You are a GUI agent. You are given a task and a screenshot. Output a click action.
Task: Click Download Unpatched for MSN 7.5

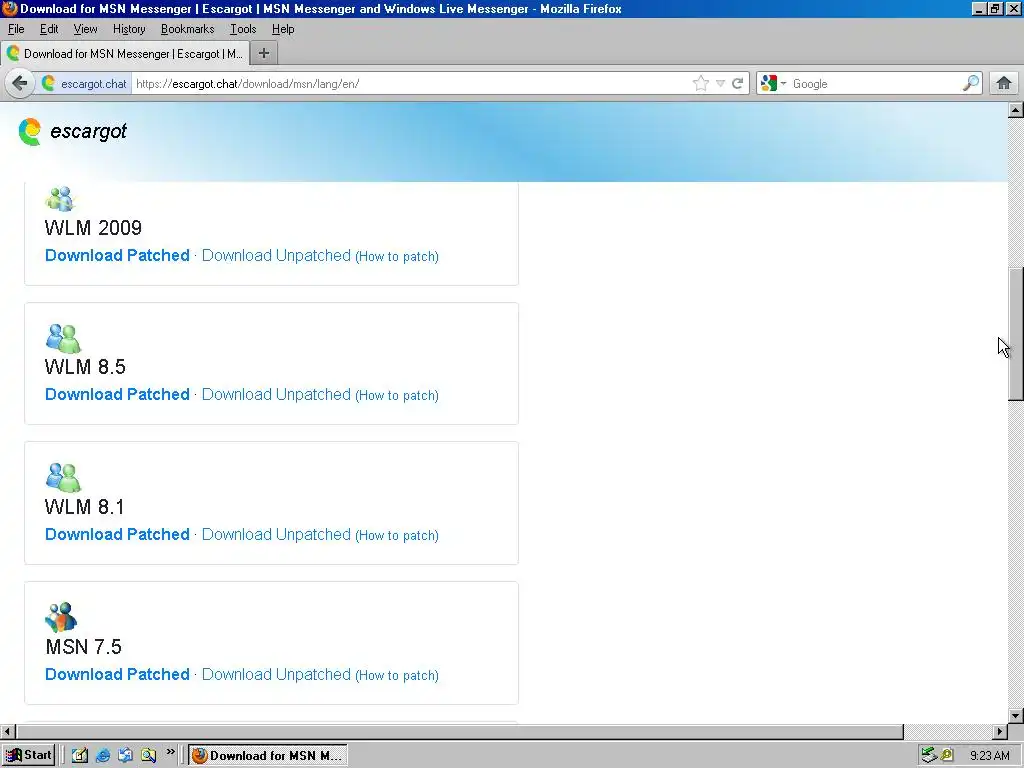tap(276, 674)
